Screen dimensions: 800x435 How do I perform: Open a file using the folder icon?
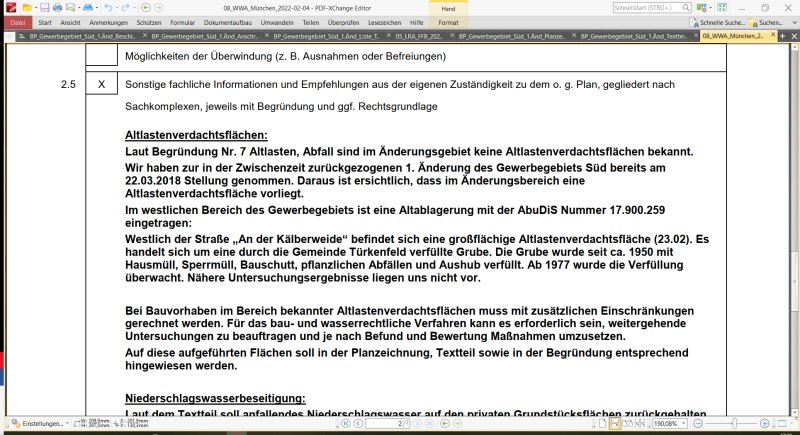(x=27, y=8)
